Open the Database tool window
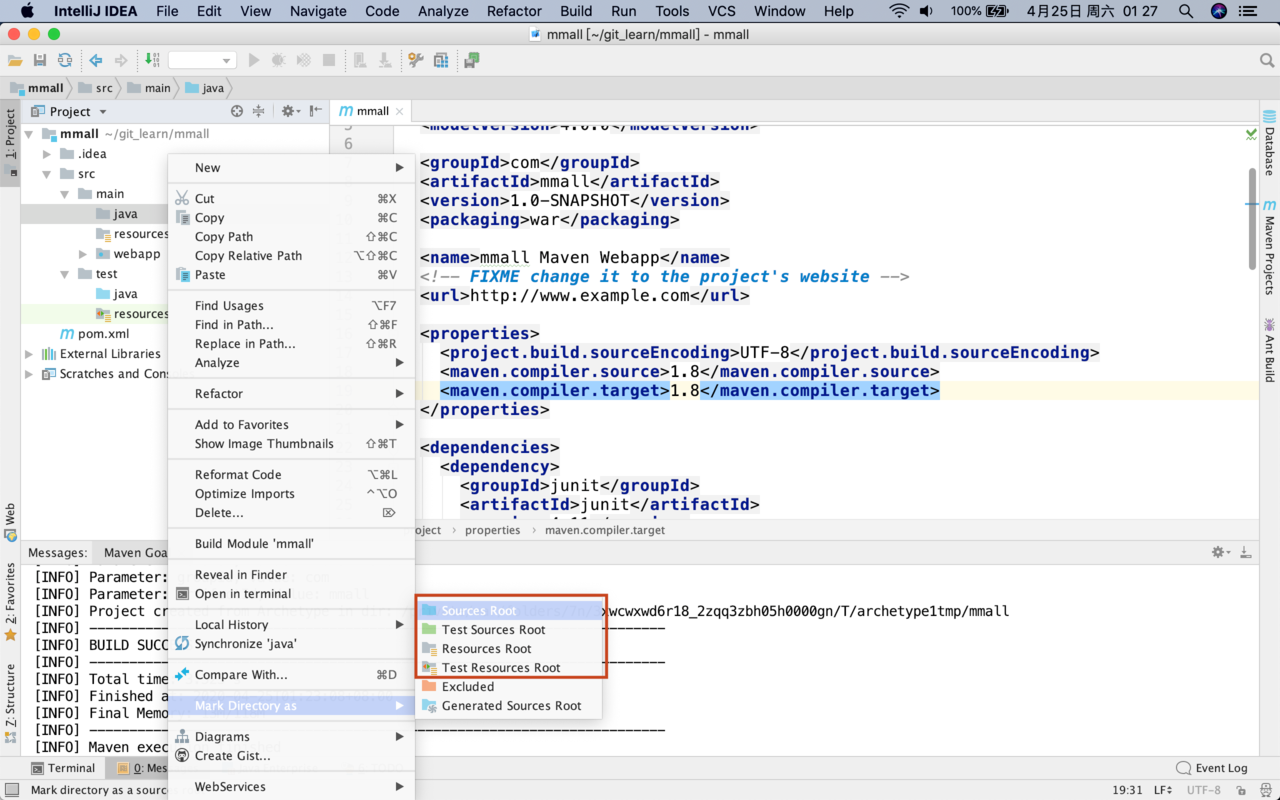Screen dimensions: 1280x800 tap(1269, 143)
